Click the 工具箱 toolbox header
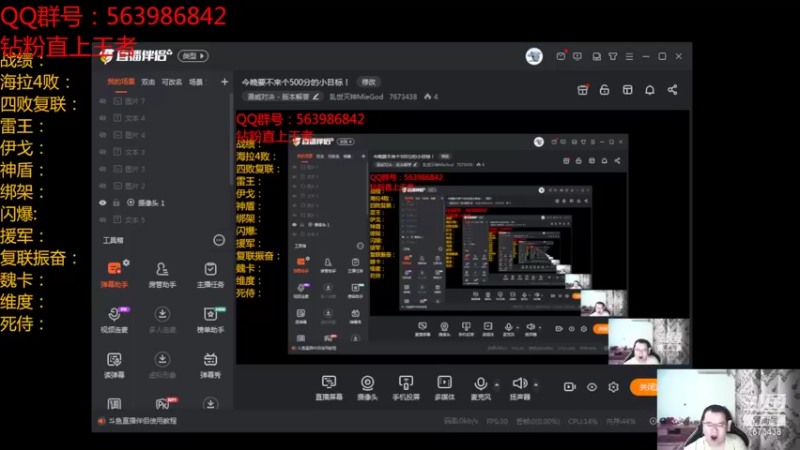Screen dimensions: 800x450 tap(113, 240)
